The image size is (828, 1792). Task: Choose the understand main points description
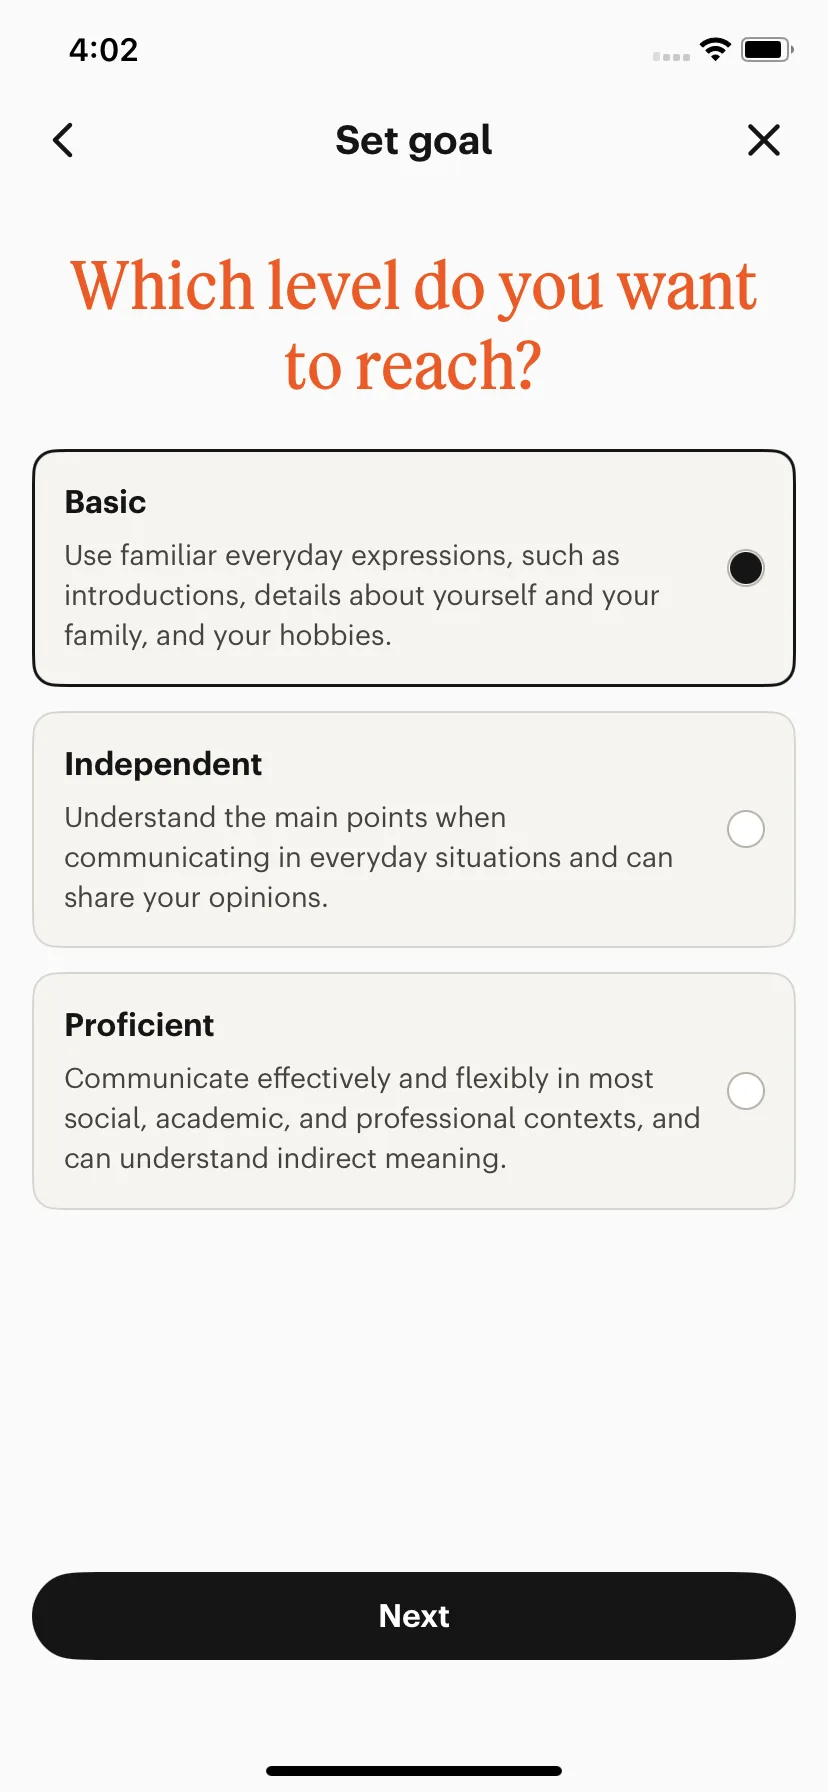click(x=369, y=857)
